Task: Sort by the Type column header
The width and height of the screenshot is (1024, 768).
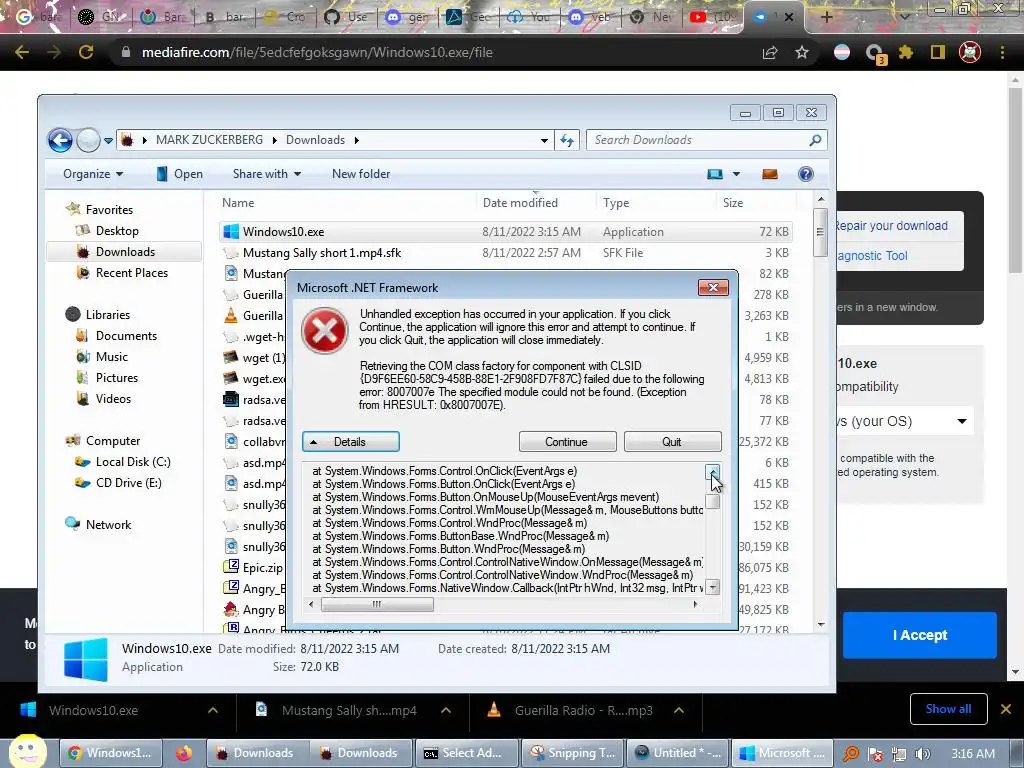Action: click(x=657, y=202)
